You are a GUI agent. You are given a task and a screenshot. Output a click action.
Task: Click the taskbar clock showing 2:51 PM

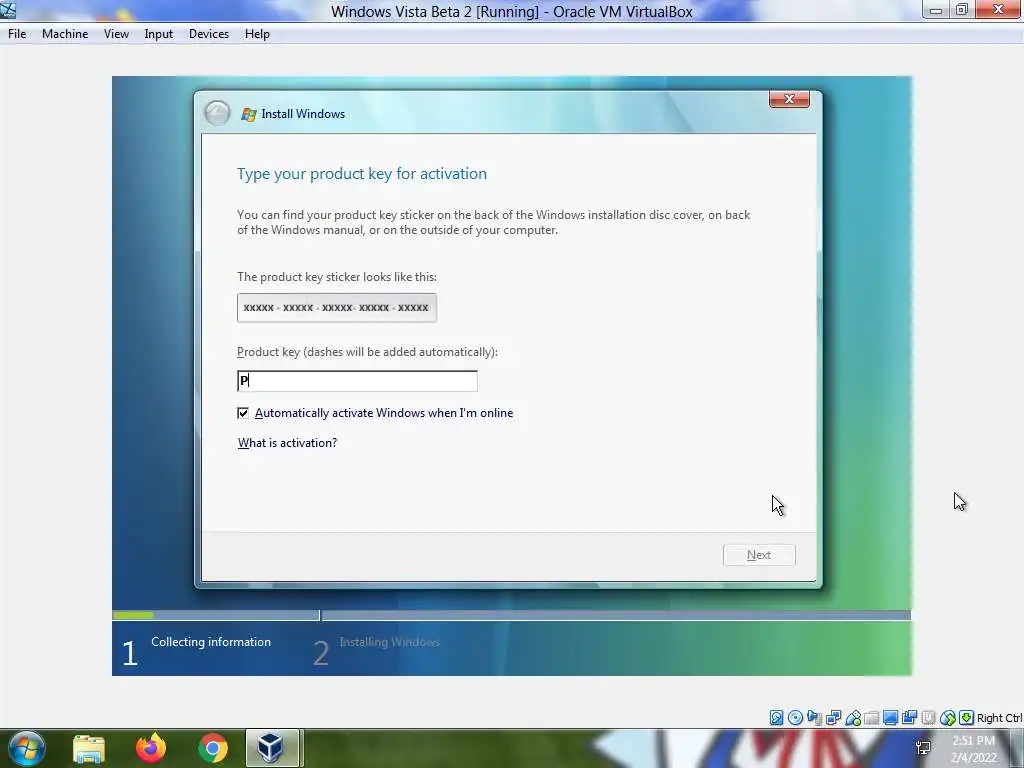973,748
